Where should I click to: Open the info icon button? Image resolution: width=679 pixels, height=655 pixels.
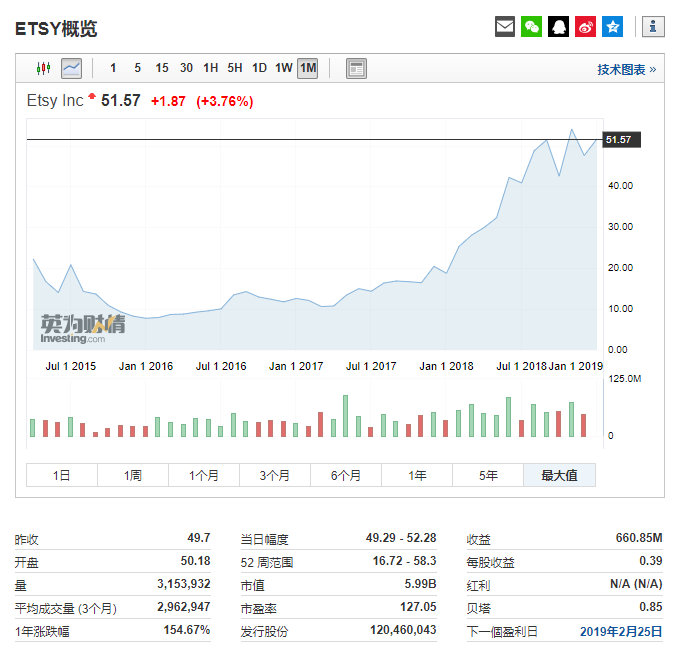click(653, 26)
